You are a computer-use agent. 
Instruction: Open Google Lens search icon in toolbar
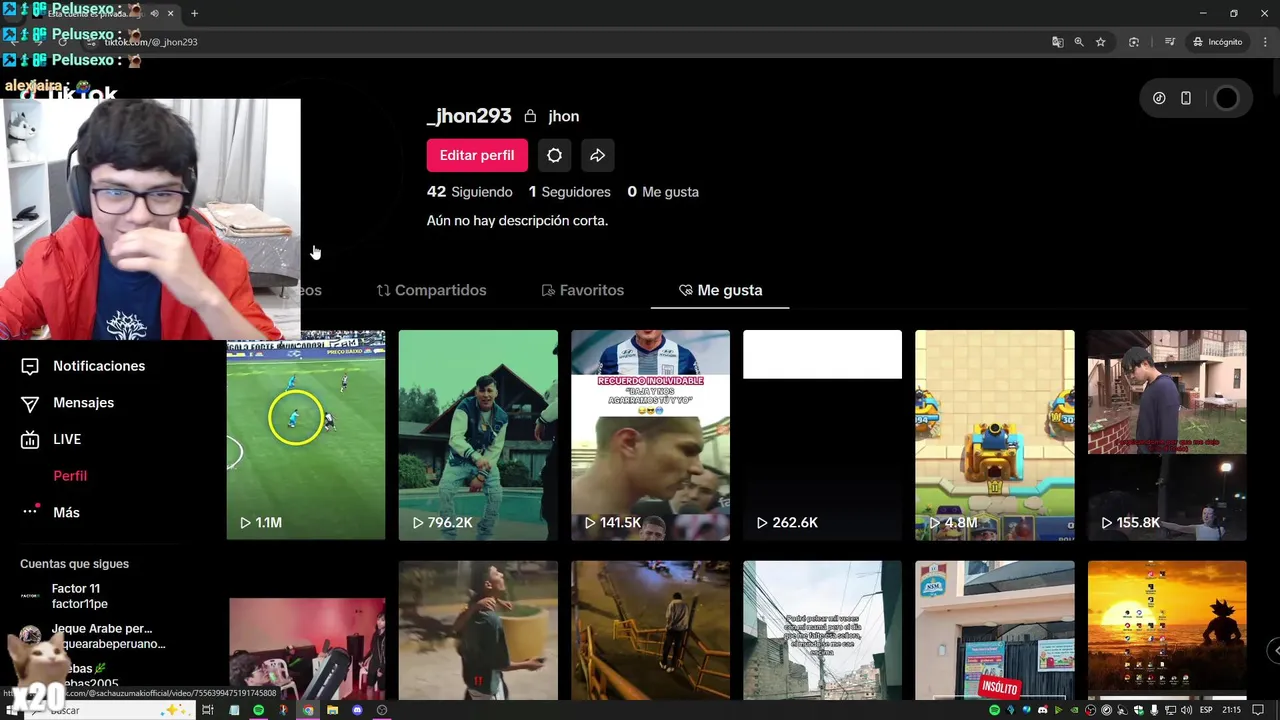tap(1134, 42)
